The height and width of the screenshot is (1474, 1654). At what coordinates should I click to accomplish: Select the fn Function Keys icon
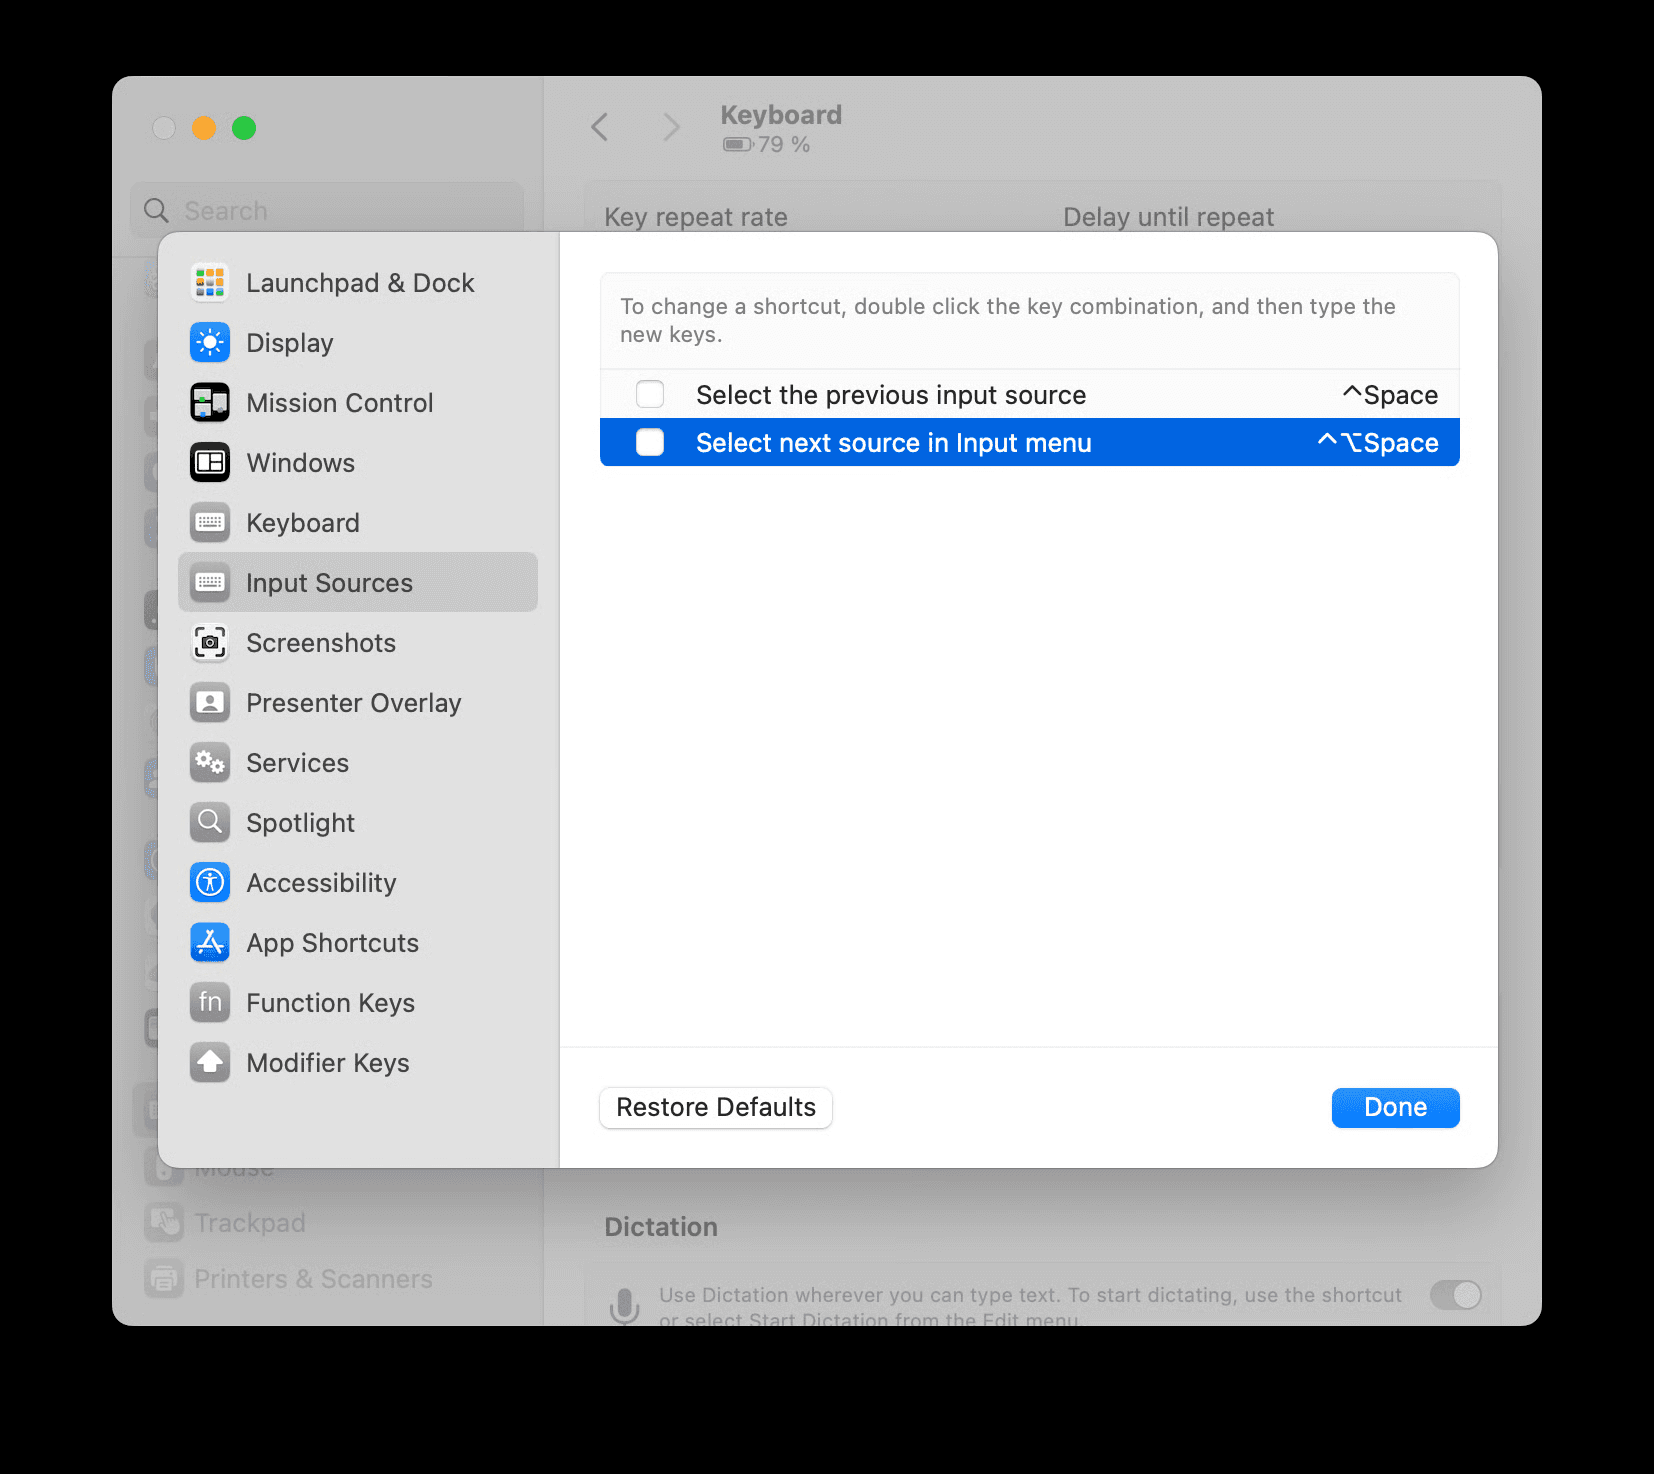tap(209, 1002)
